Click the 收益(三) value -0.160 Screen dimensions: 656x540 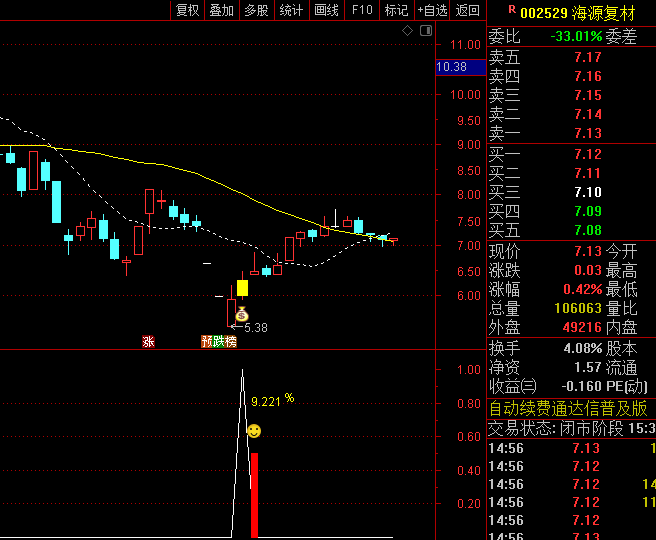point(582,386)
